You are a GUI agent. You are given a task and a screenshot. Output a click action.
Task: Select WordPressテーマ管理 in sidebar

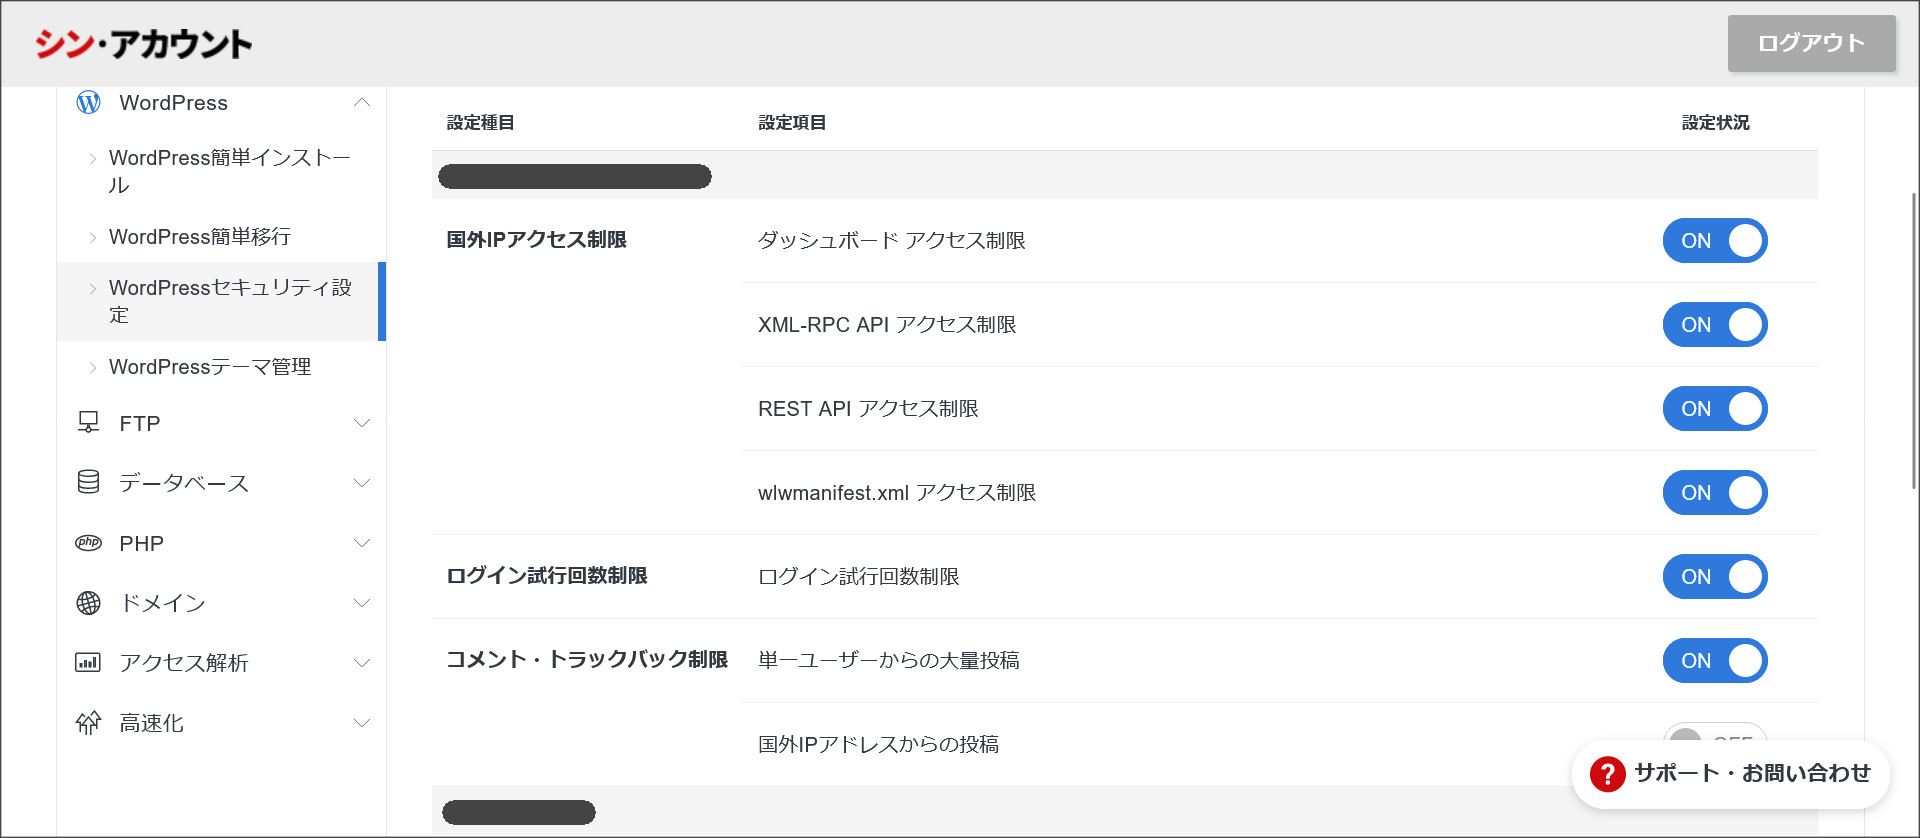[x=210, y=367]
